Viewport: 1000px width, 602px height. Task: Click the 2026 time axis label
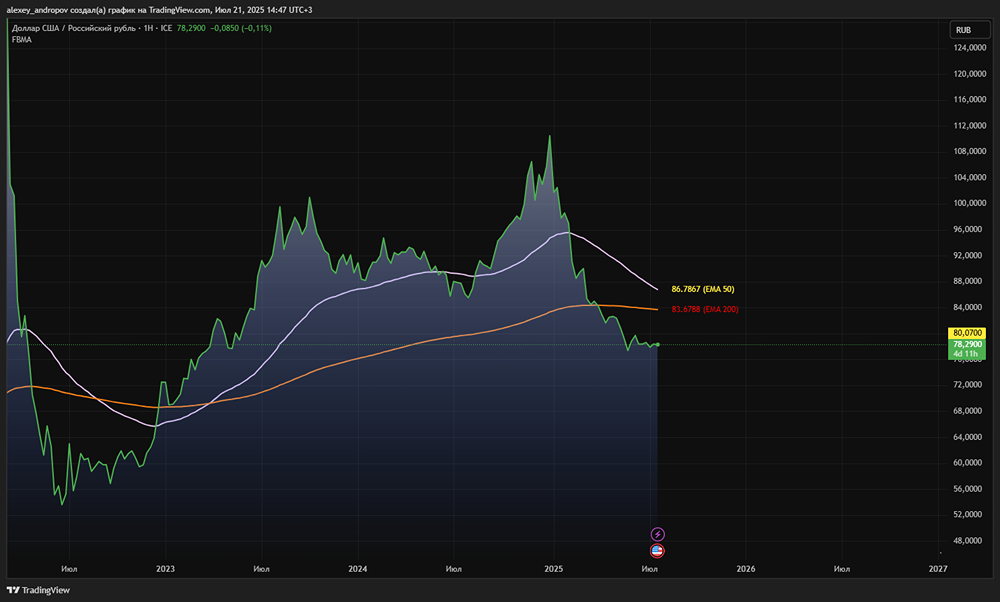[746, 569]
